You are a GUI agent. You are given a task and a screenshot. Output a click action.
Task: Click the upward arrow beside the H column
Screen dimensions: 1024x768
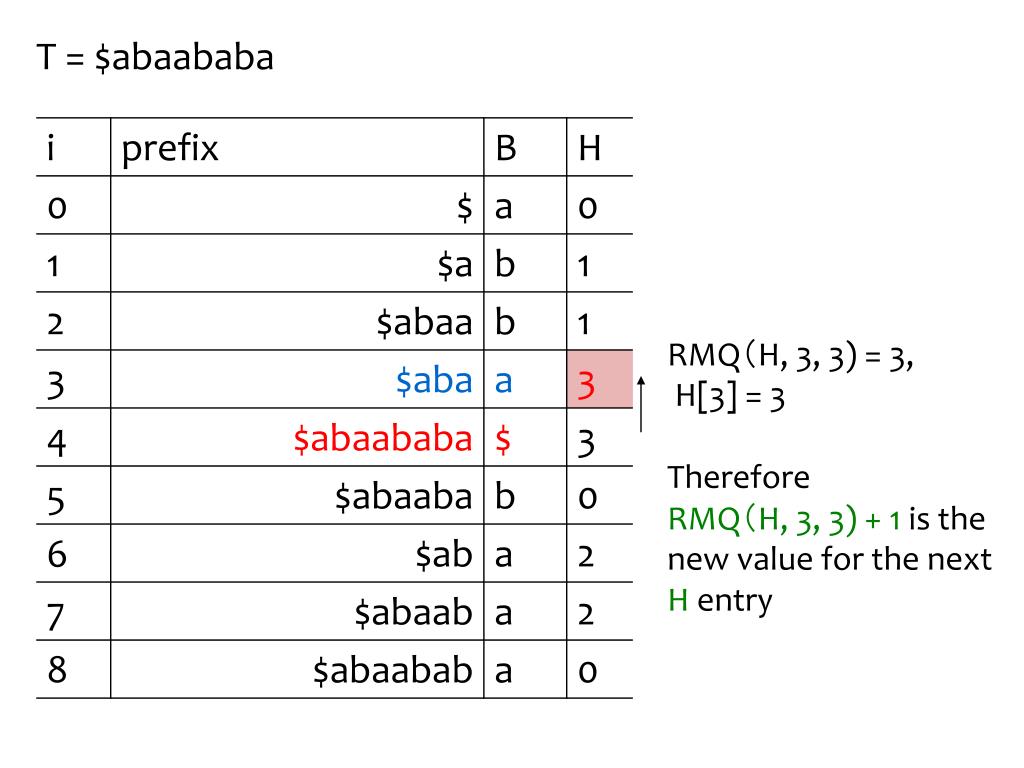641,404
